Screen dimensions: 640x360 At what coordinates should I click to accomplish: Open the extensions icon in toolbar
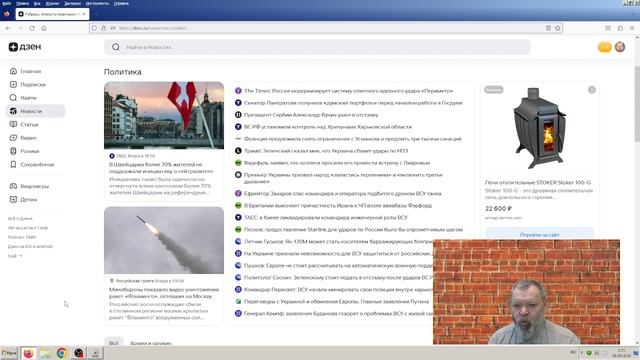[x=620, y=28]
